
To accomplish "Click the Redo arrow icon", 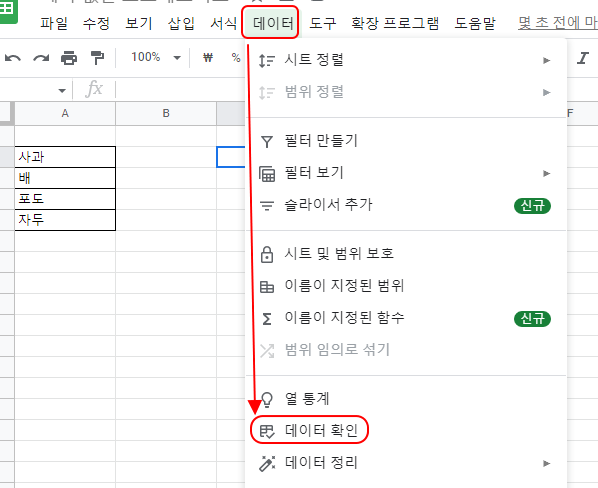I will (41, 58).
